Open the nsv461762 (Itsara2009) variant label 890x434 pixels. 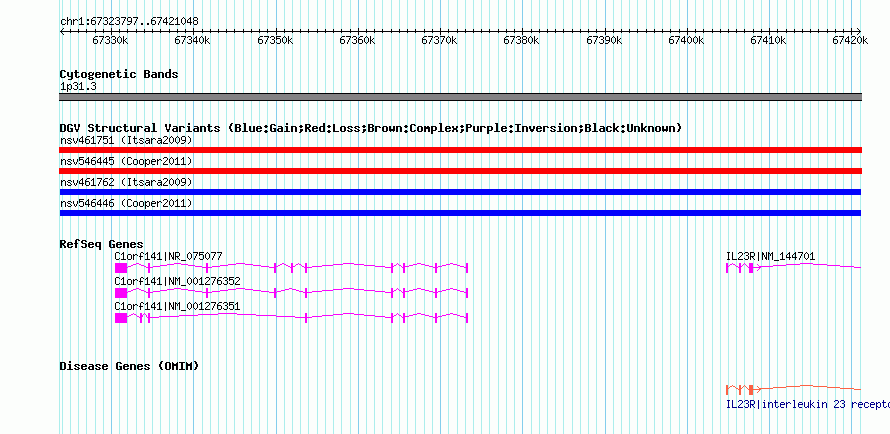tap(126, 182)
